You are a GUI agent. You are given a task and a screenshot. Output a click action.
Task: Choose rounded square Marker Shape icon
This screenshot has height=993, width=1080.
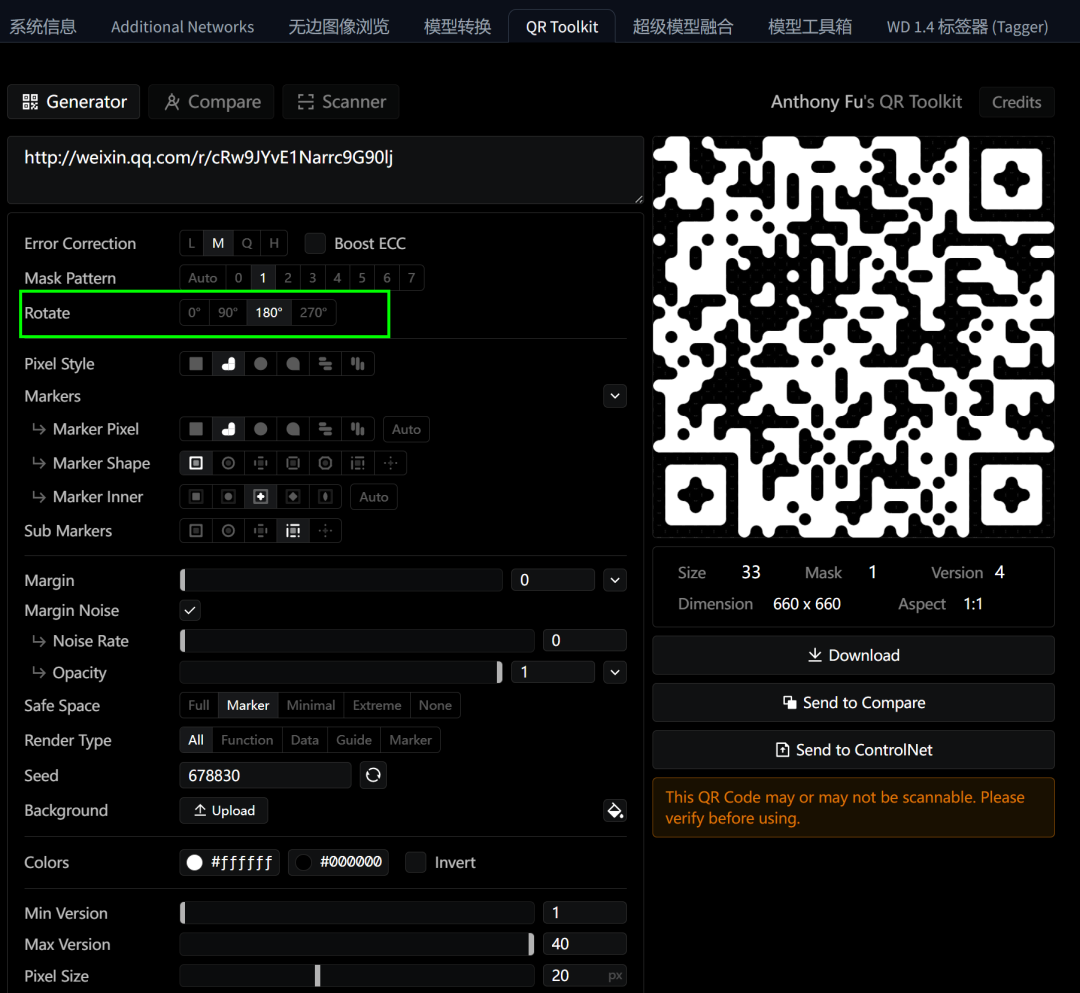[x=293, y=463]
